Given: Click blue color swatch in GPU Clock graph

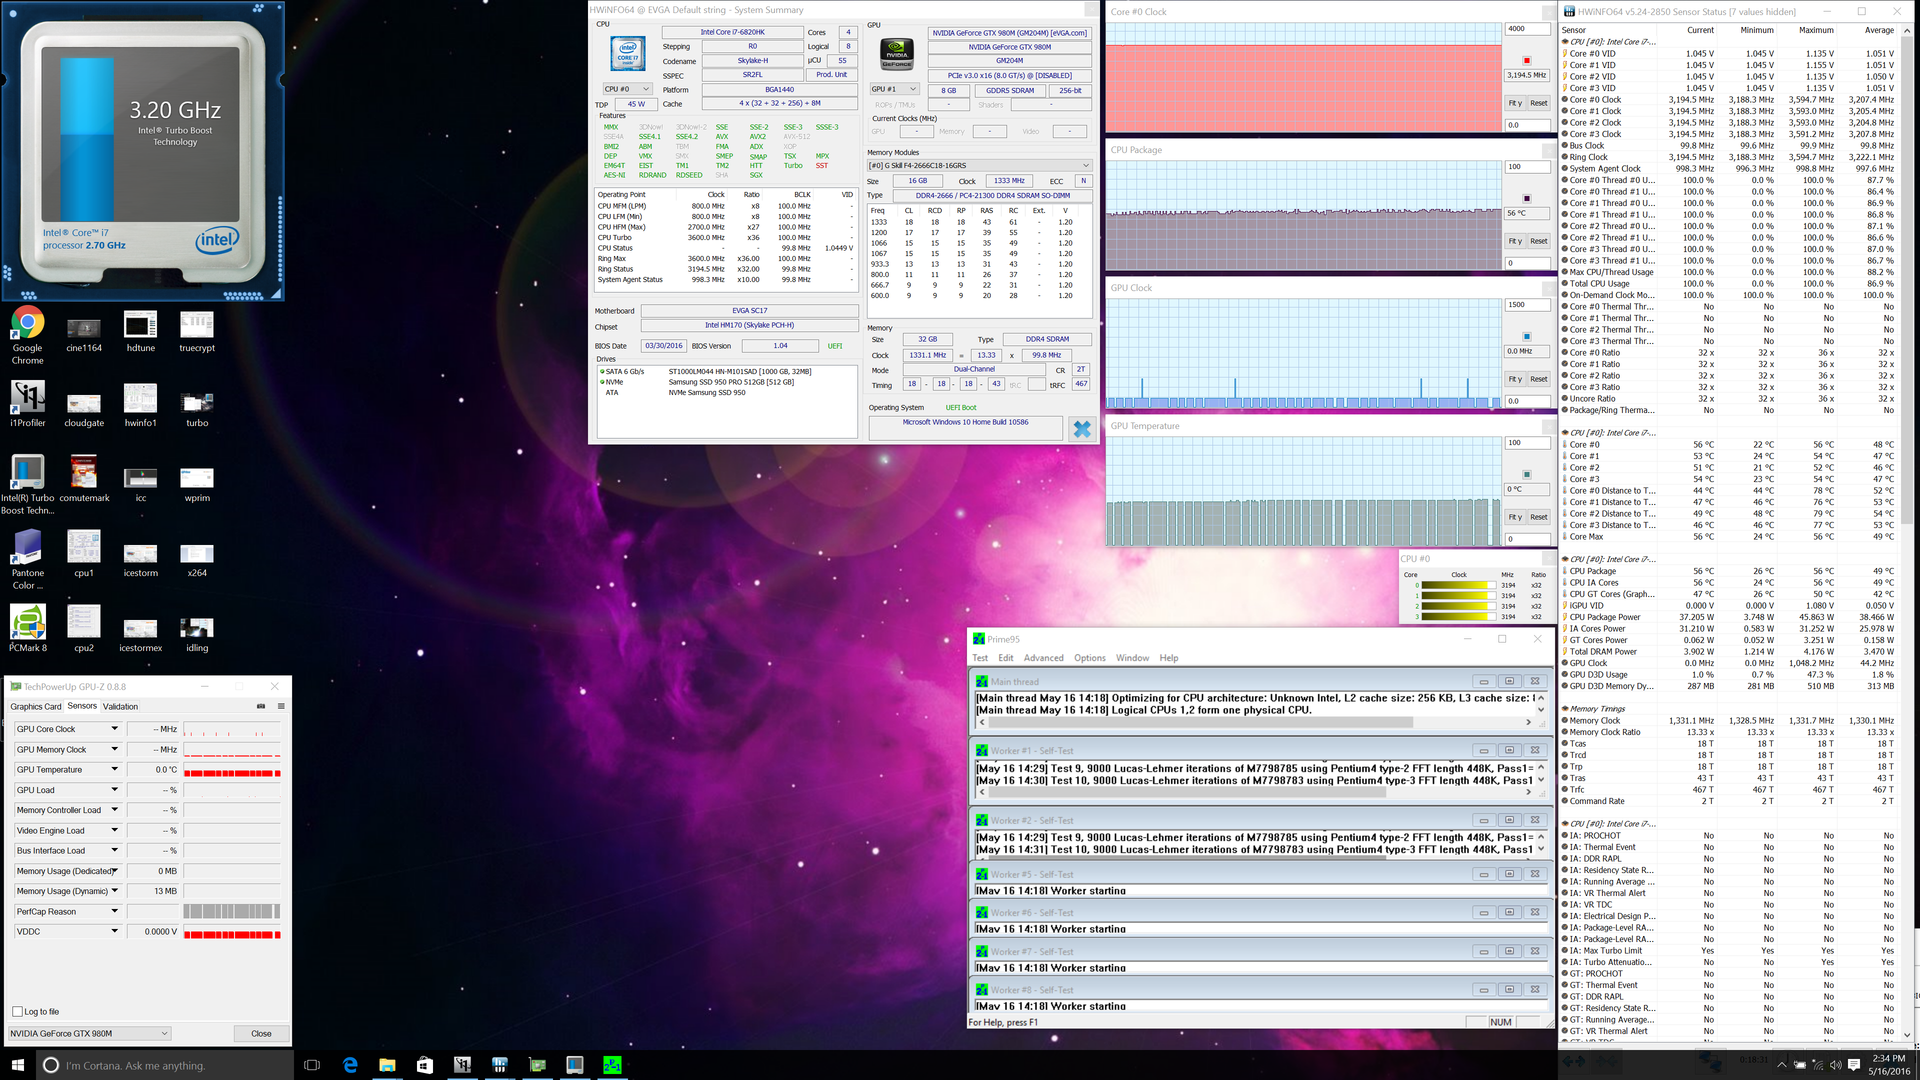Looking at the screenshot, I should [x=1526, y=336].
